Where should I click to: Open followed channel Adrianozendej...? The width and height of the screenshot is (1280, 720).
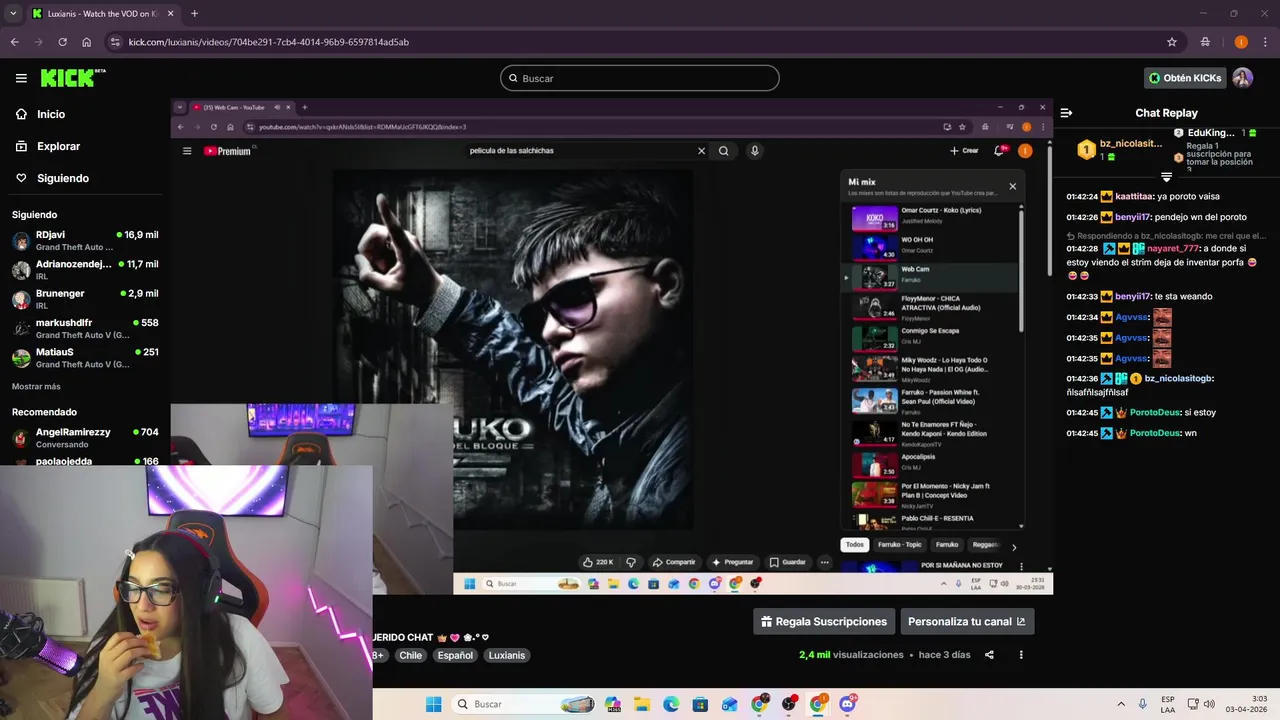[85, 270]
